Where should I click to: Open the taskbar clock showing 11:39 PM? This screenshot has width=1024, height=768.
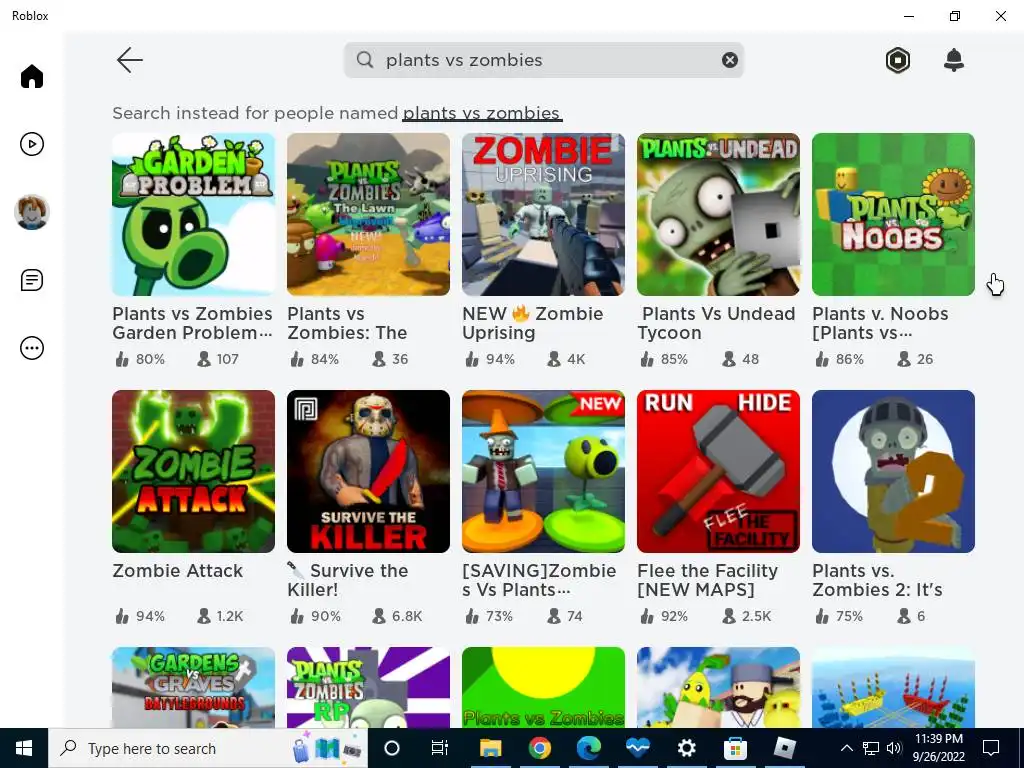(x=939, y=748)
